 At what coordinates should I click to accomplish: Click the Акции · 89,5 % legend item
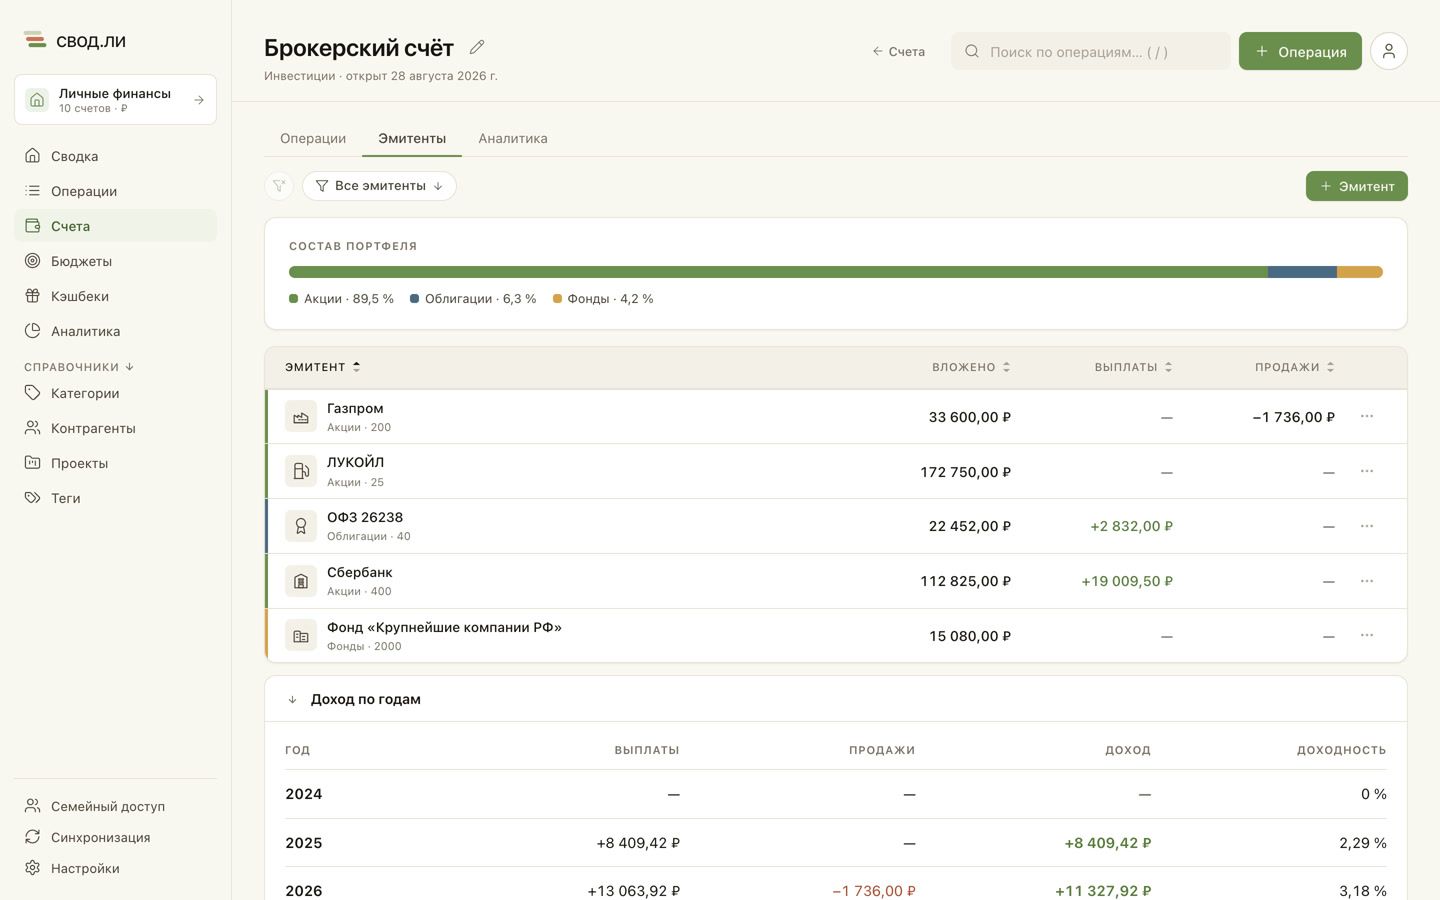(342, 299)
